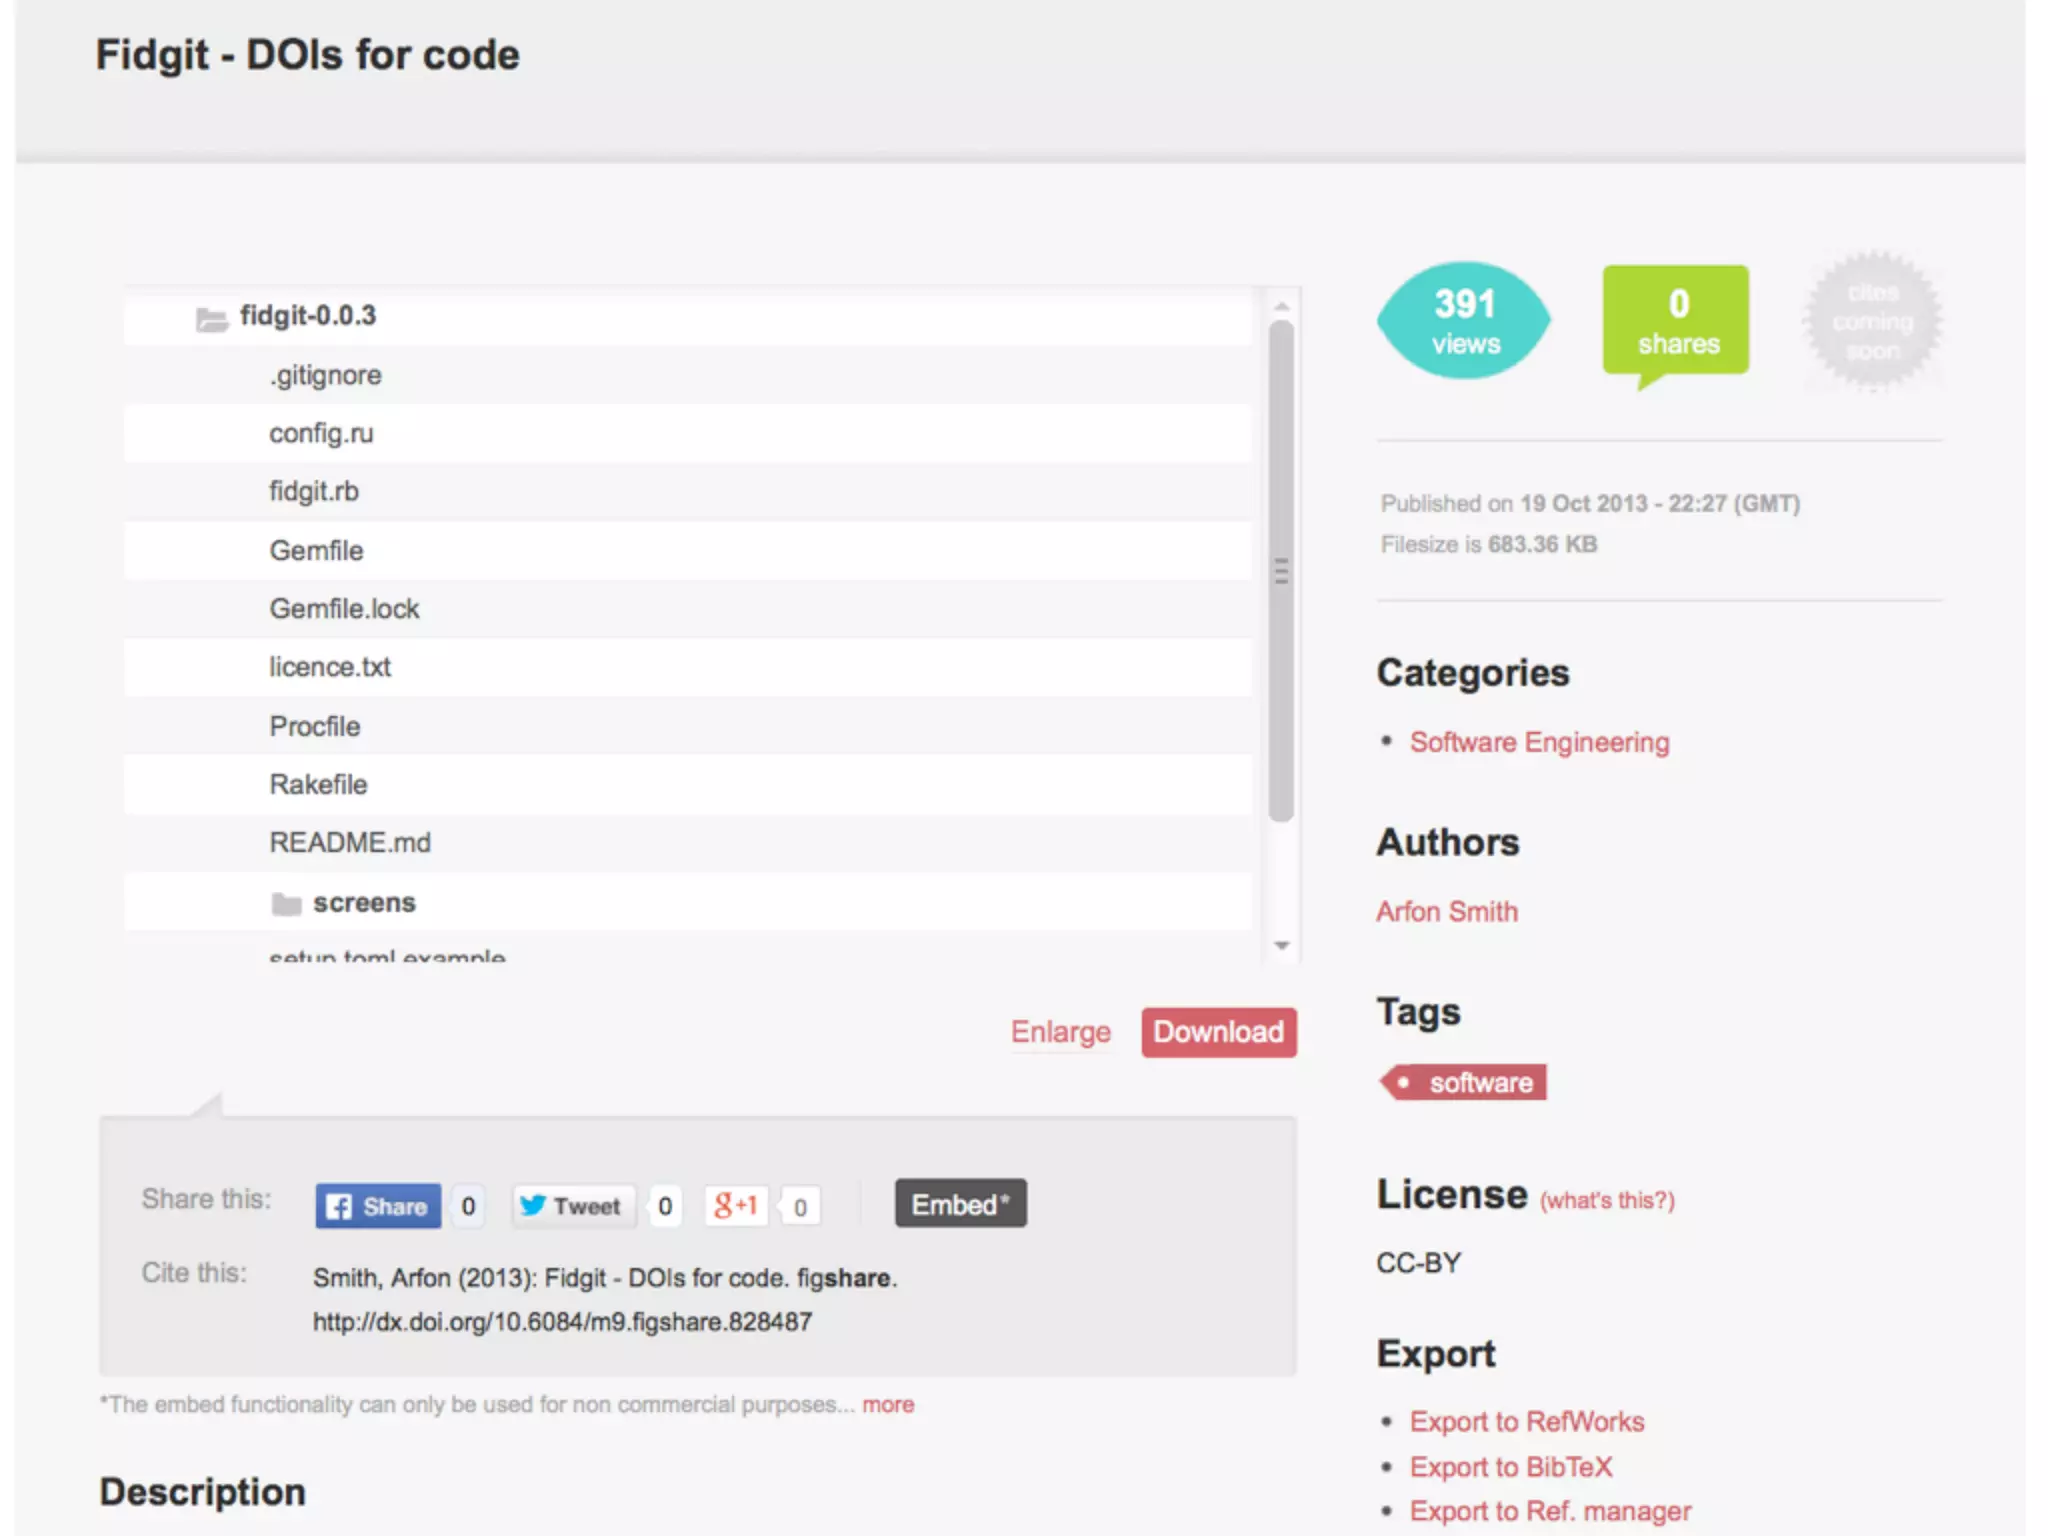Click Export to BibTeX
Image resolution: width=2048 pixels, height=1536 pixels.
click(x=1510, y=1467)
